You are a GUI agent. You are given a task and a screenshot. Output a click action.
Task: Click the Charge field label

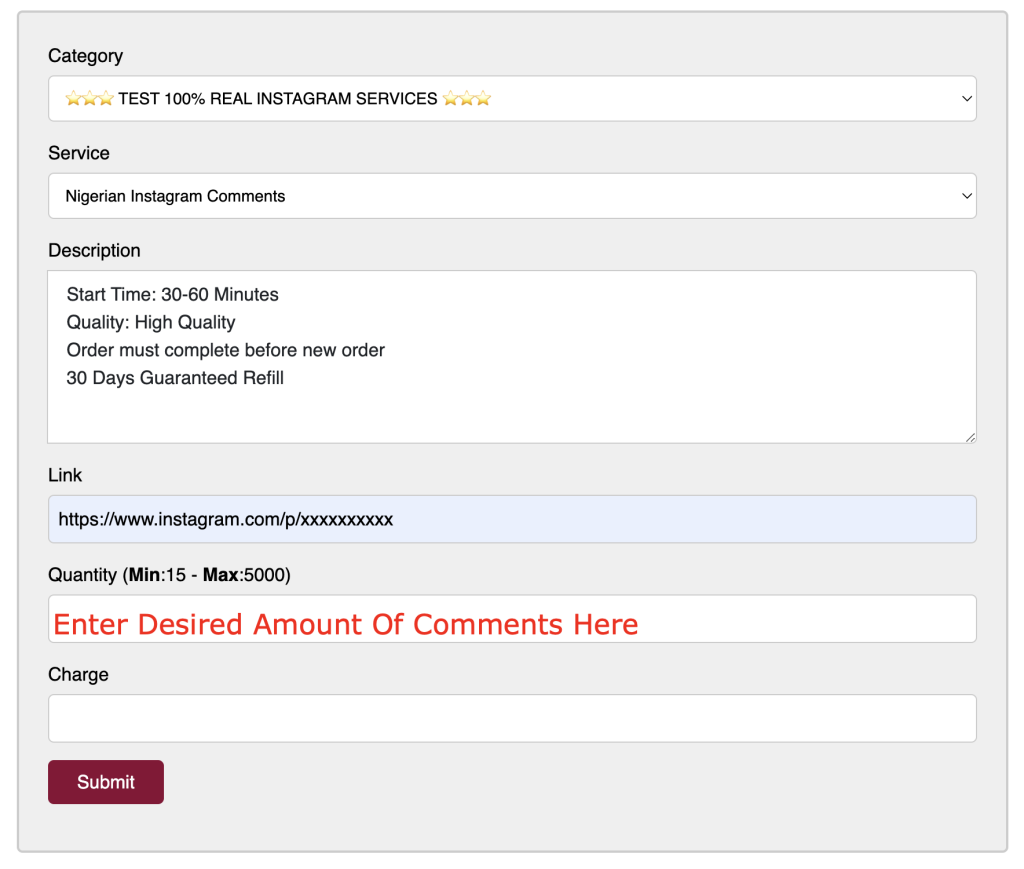(x=78, y=675)
